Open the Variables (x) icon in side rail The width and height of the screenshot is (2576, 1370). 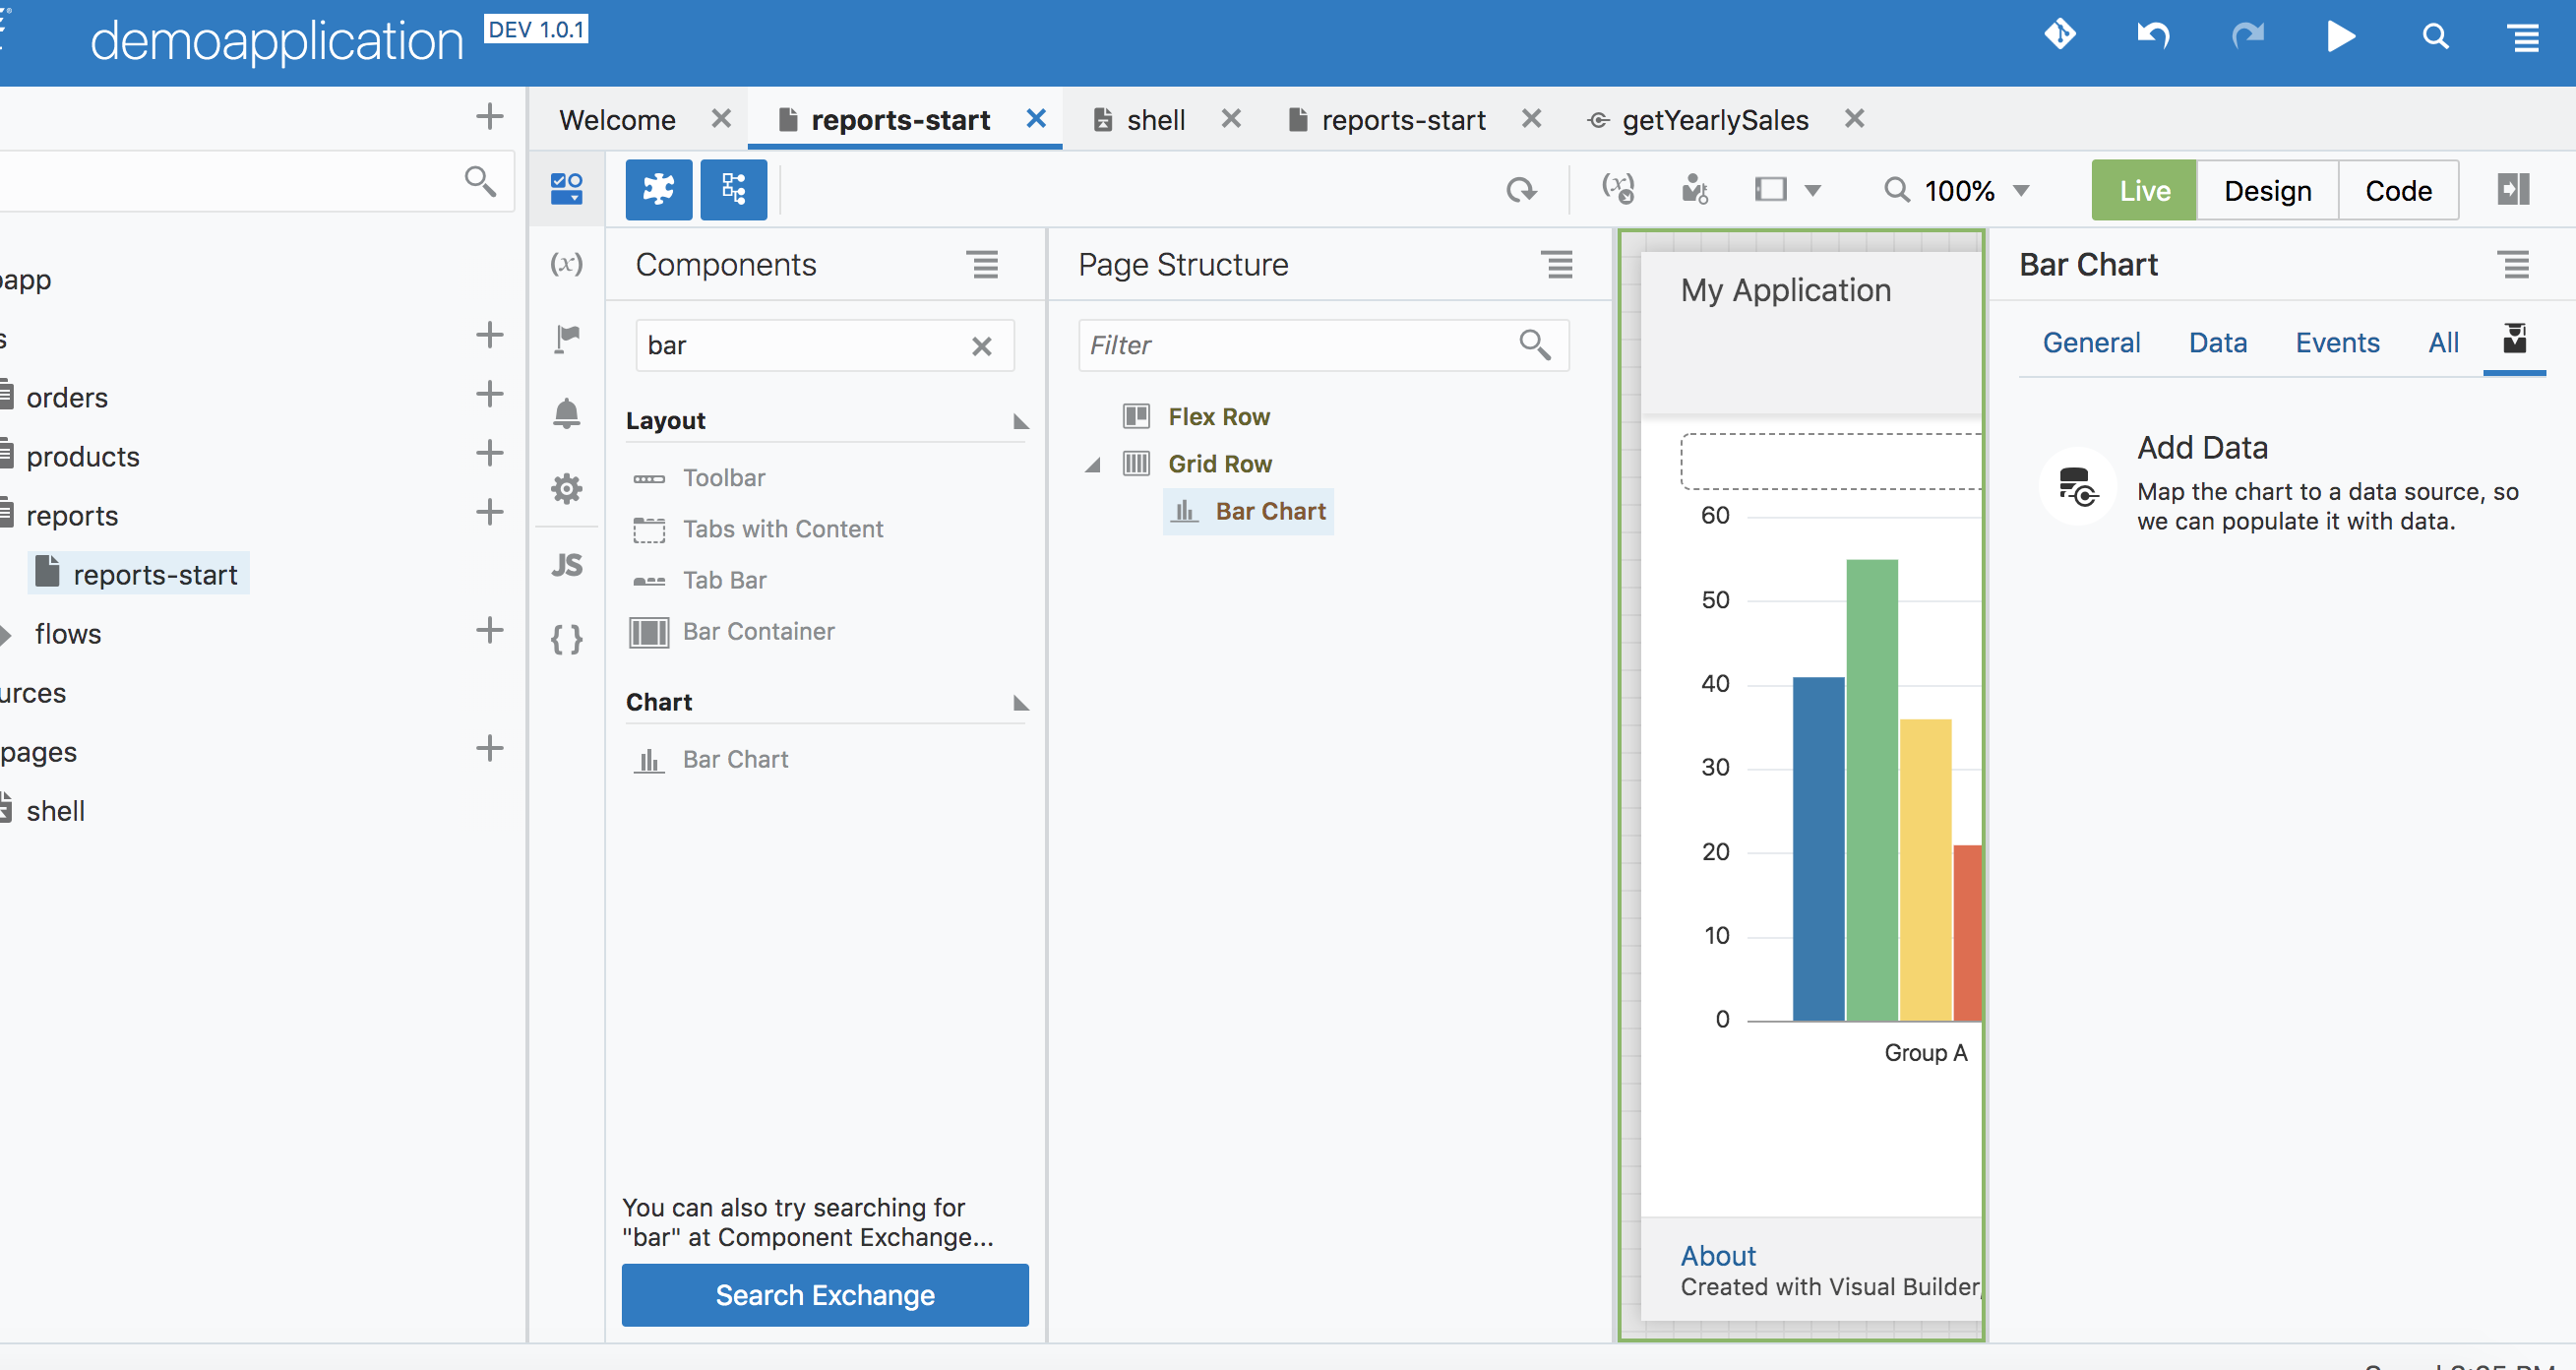[566, 263]
